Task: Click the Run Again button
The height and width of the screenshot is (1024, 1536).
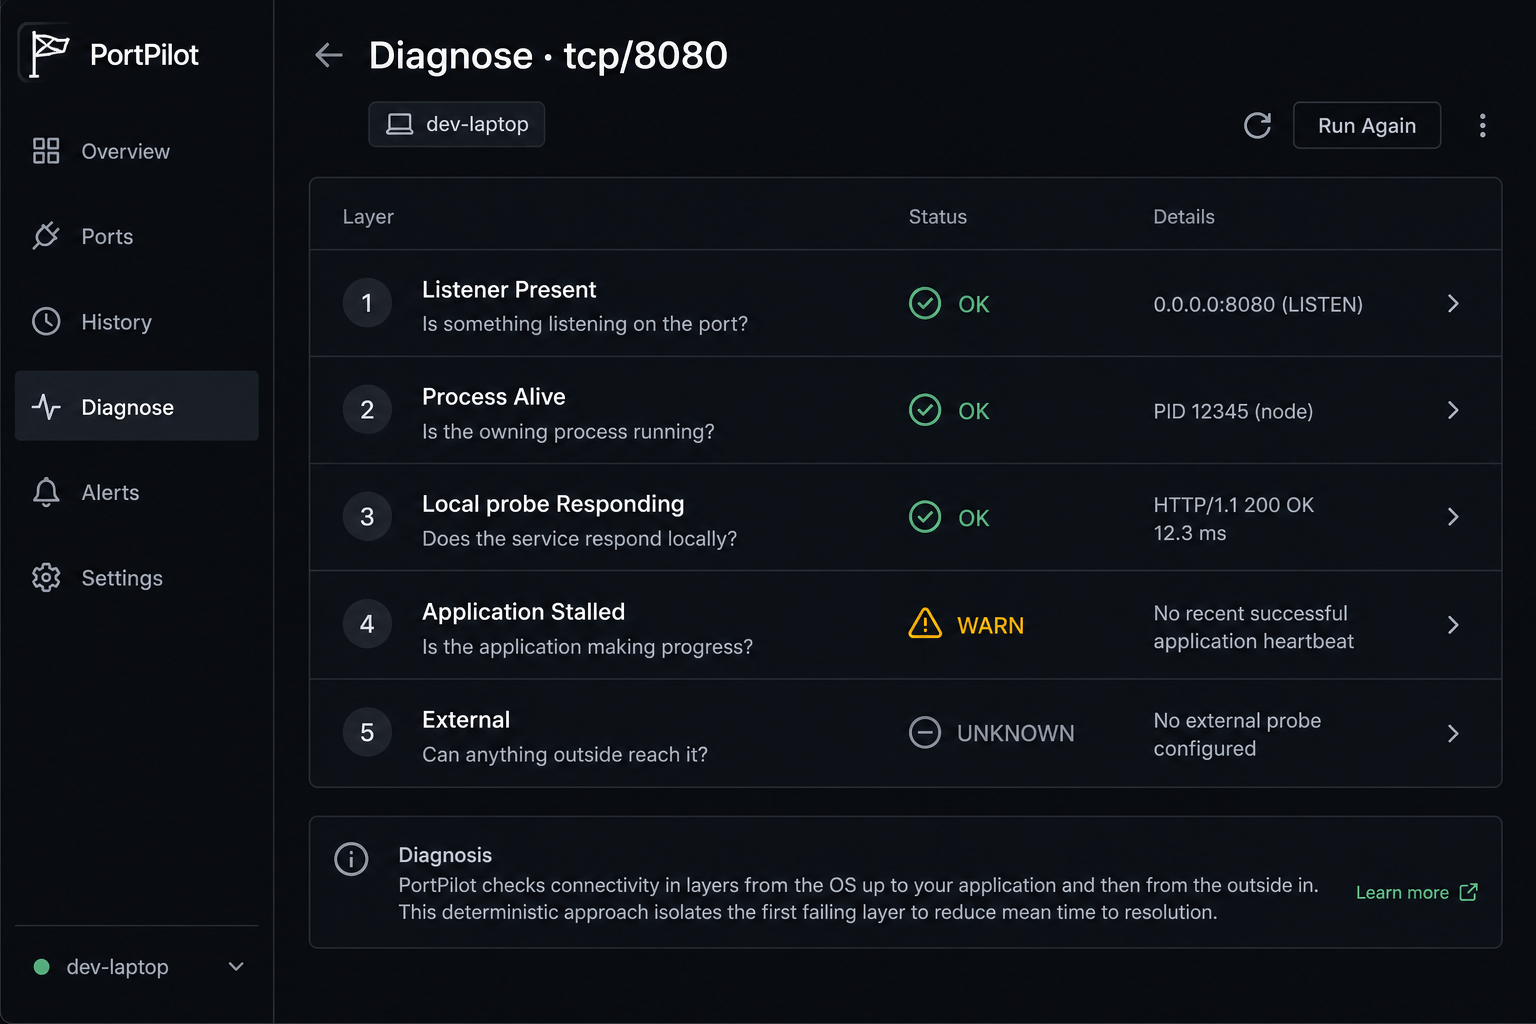Action: coord(1367,125)
